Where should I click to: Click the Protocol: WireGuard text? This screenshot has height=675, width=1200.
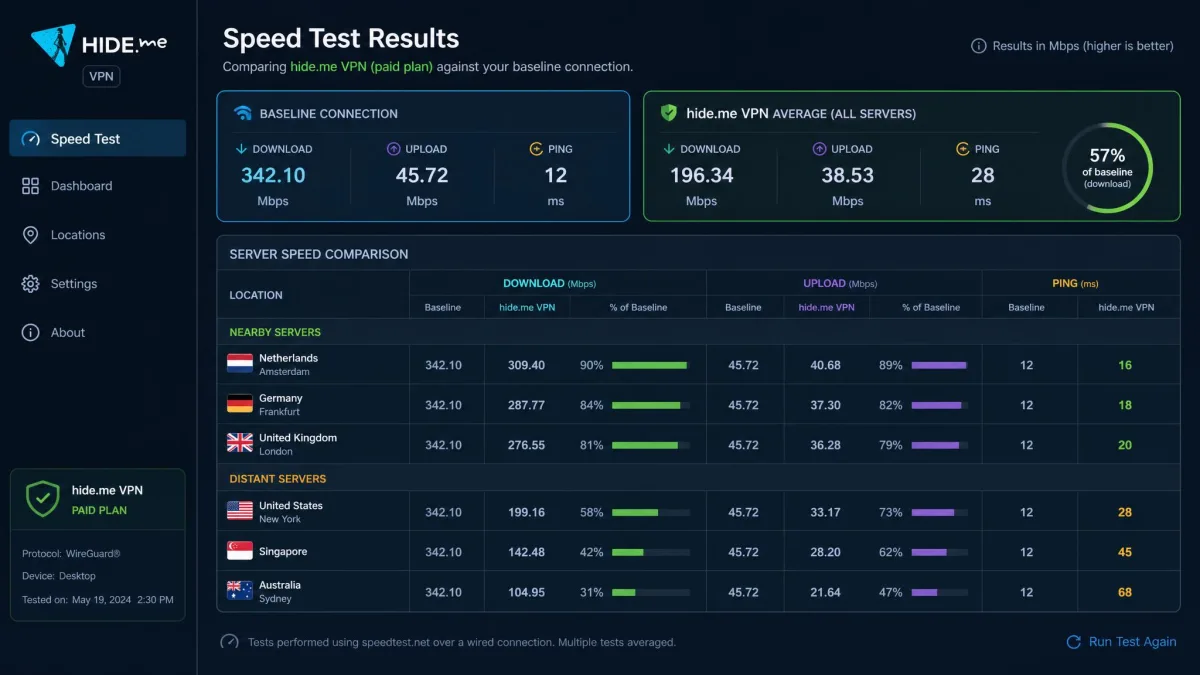tap(71, 553)
